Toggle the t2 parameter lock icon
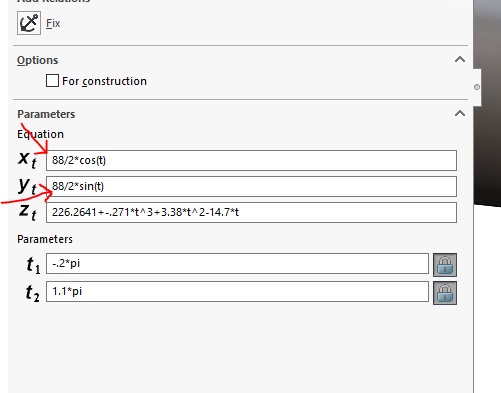Image resolution: width=501 pixels, height=393 pixels. [x=445, y=293]
